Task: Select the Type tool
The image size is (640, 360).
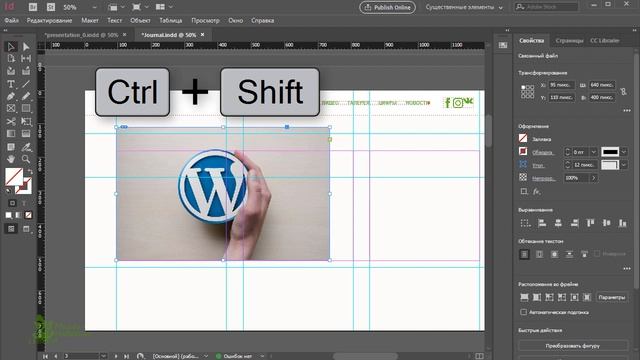Action: pos(11,84)
